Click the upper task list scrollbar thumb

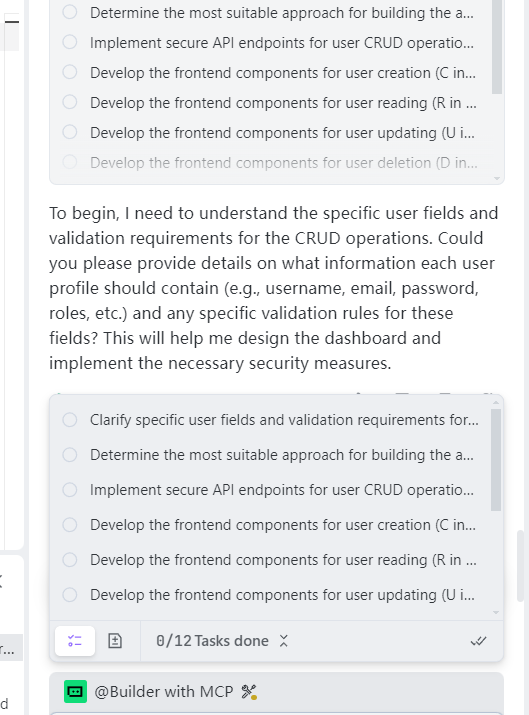pyautogui.click(x=497, y=47)
